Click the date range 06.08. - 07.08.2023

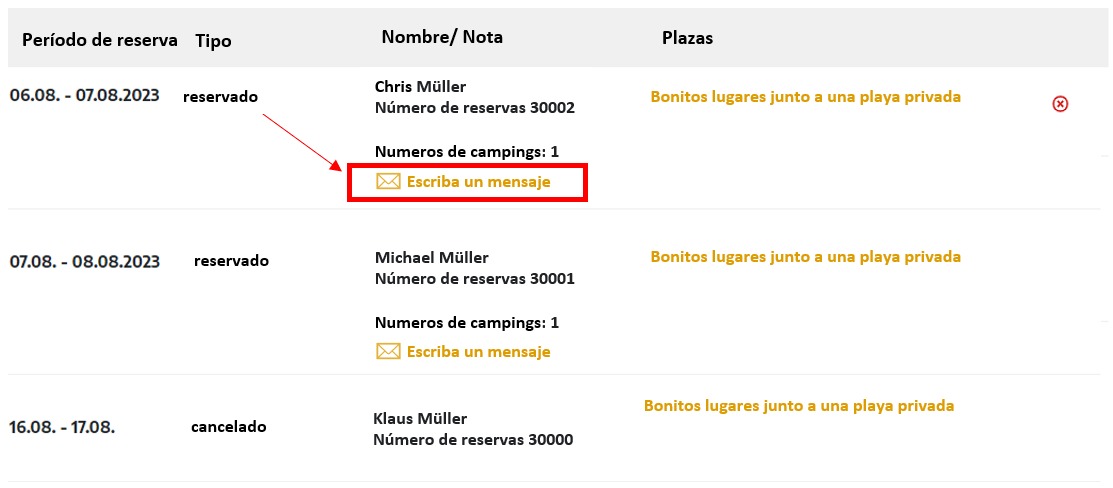84,95
